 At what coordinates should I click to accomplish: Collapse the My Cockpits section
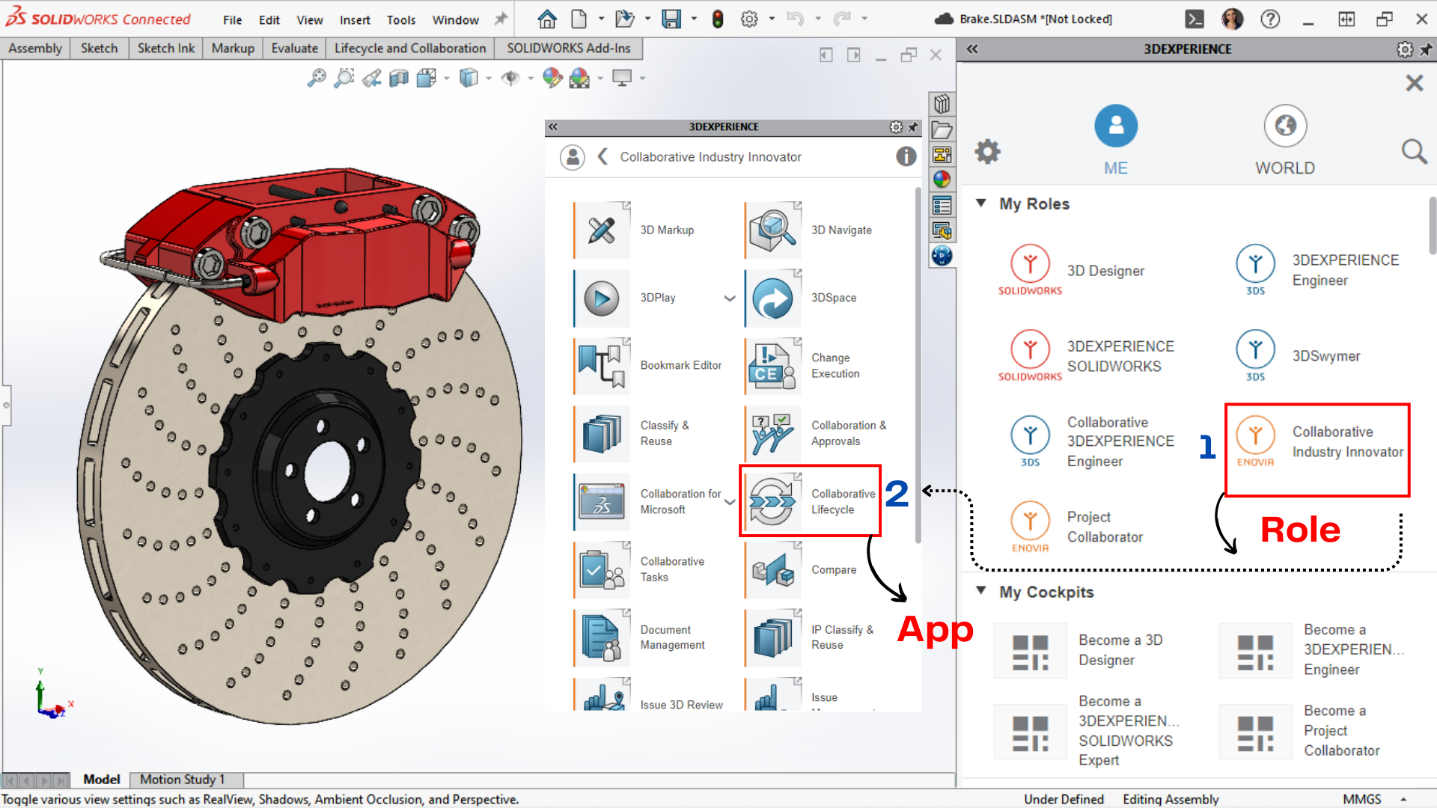981,591
